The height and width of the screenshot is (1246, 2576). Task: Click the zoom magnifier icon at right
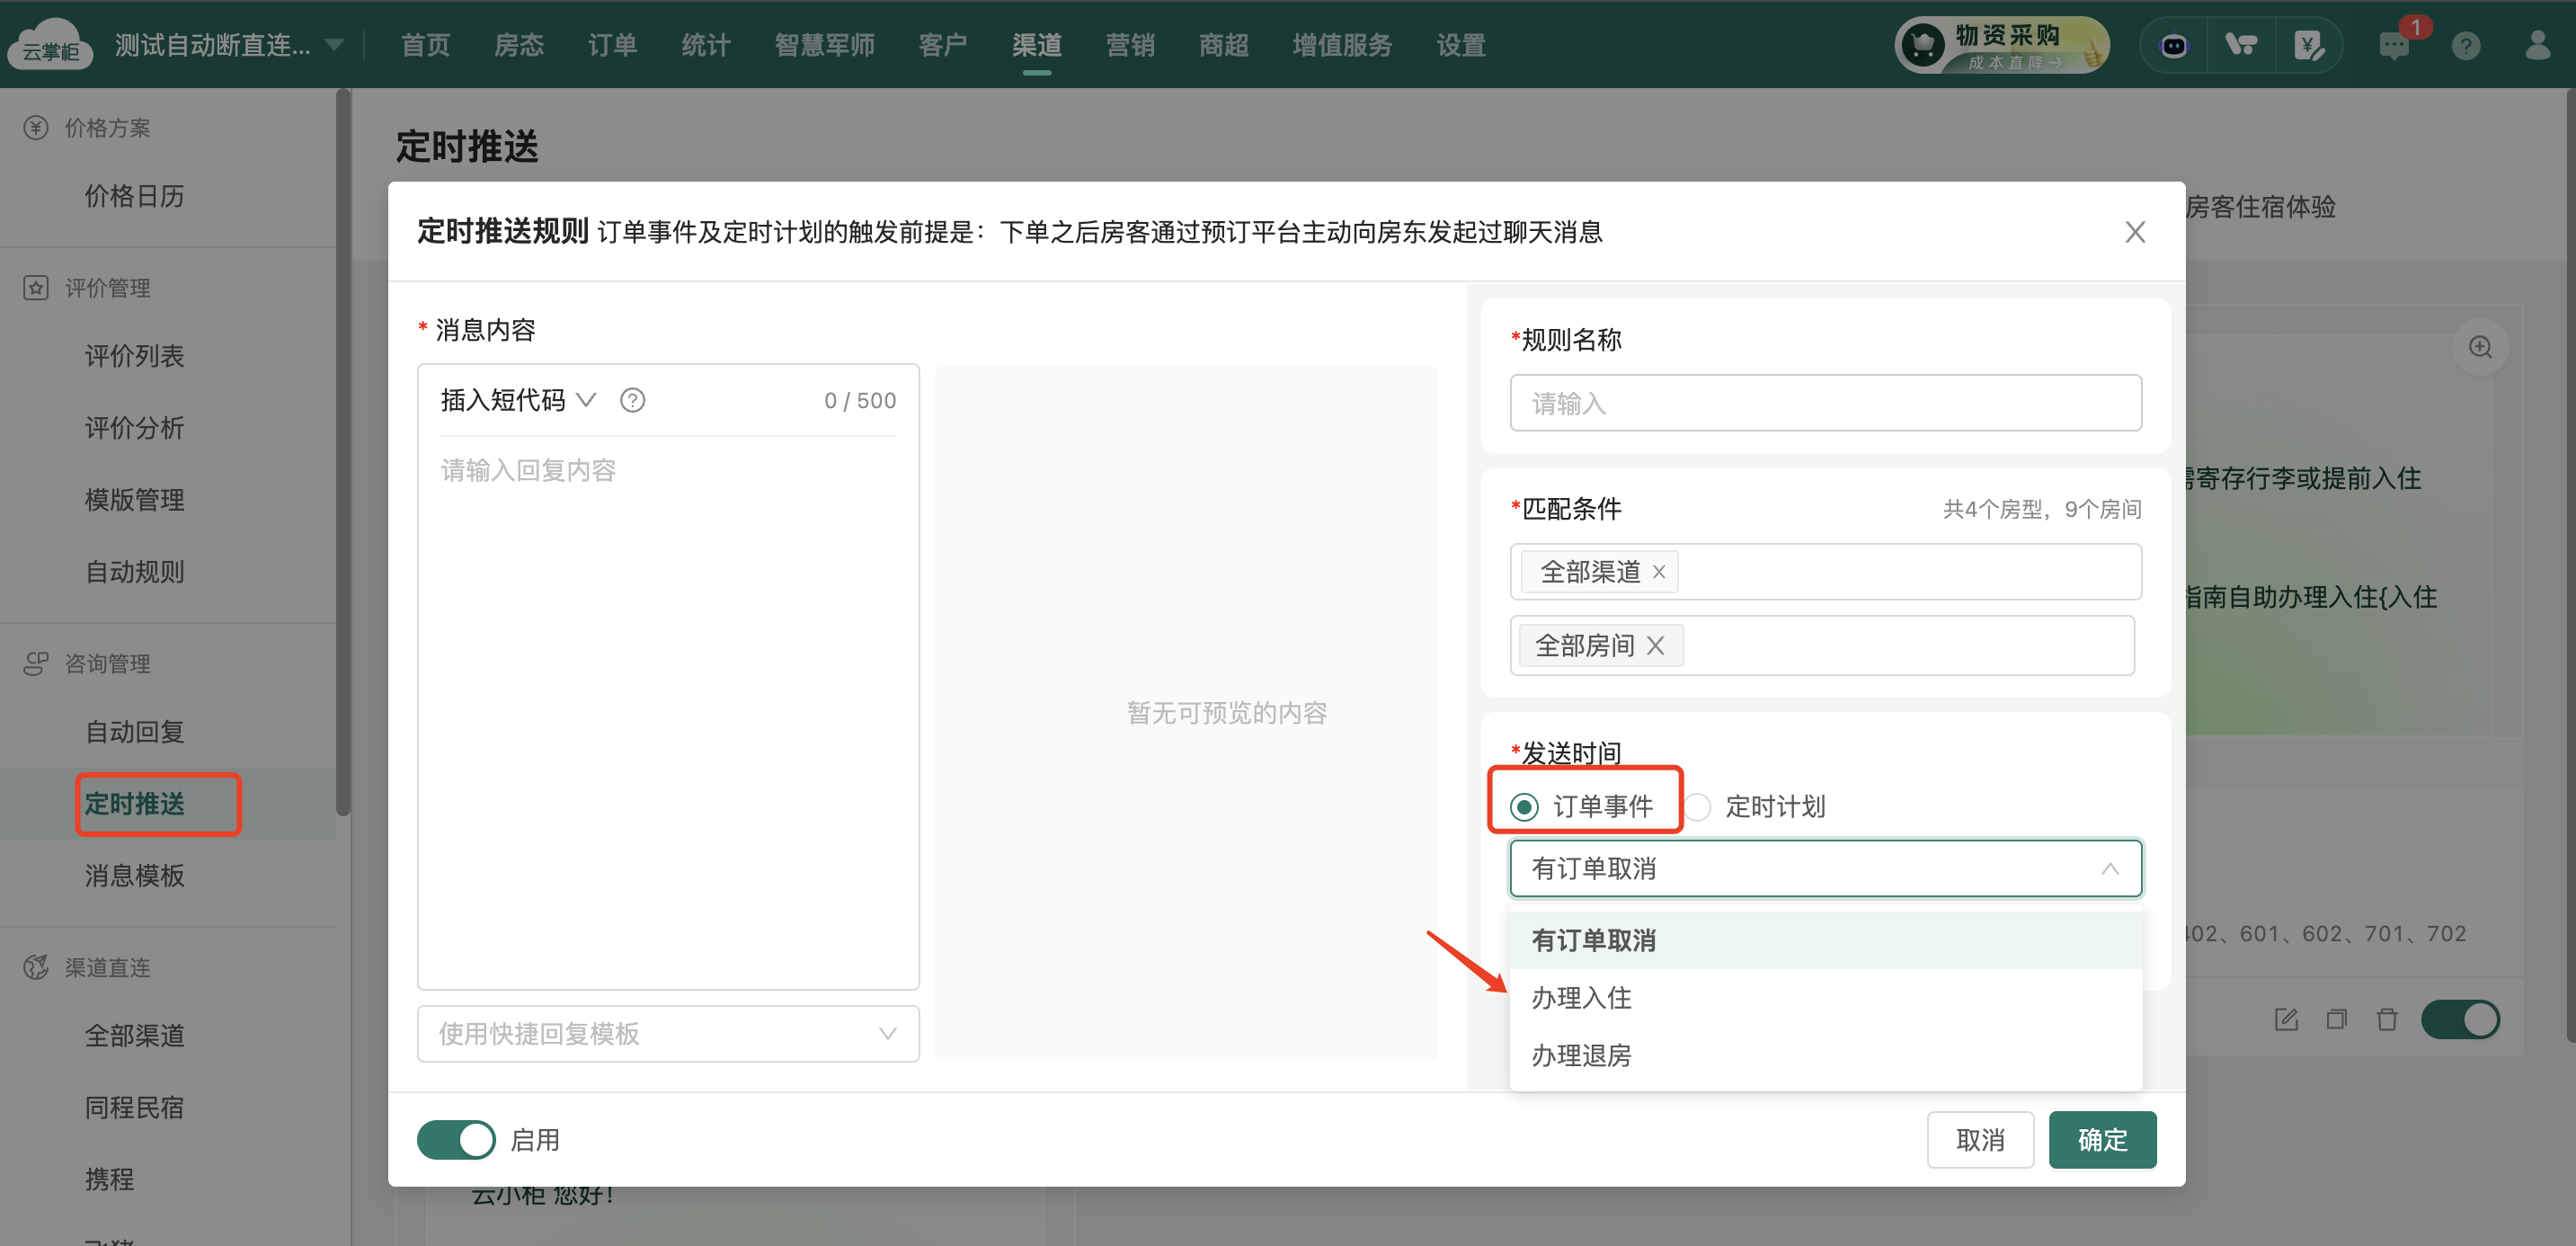(x=2480, y=347)
